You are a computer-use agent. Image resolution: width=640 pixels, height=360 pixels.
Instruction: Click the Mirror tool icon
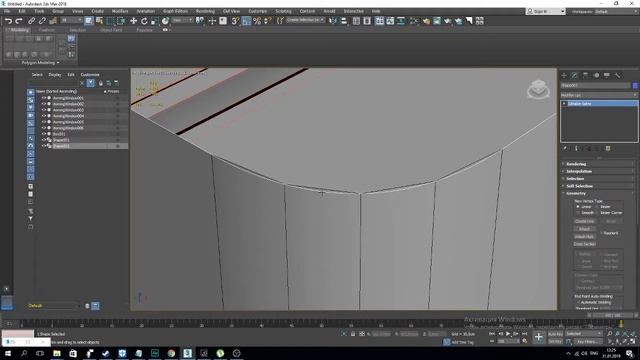pos(333,21)
